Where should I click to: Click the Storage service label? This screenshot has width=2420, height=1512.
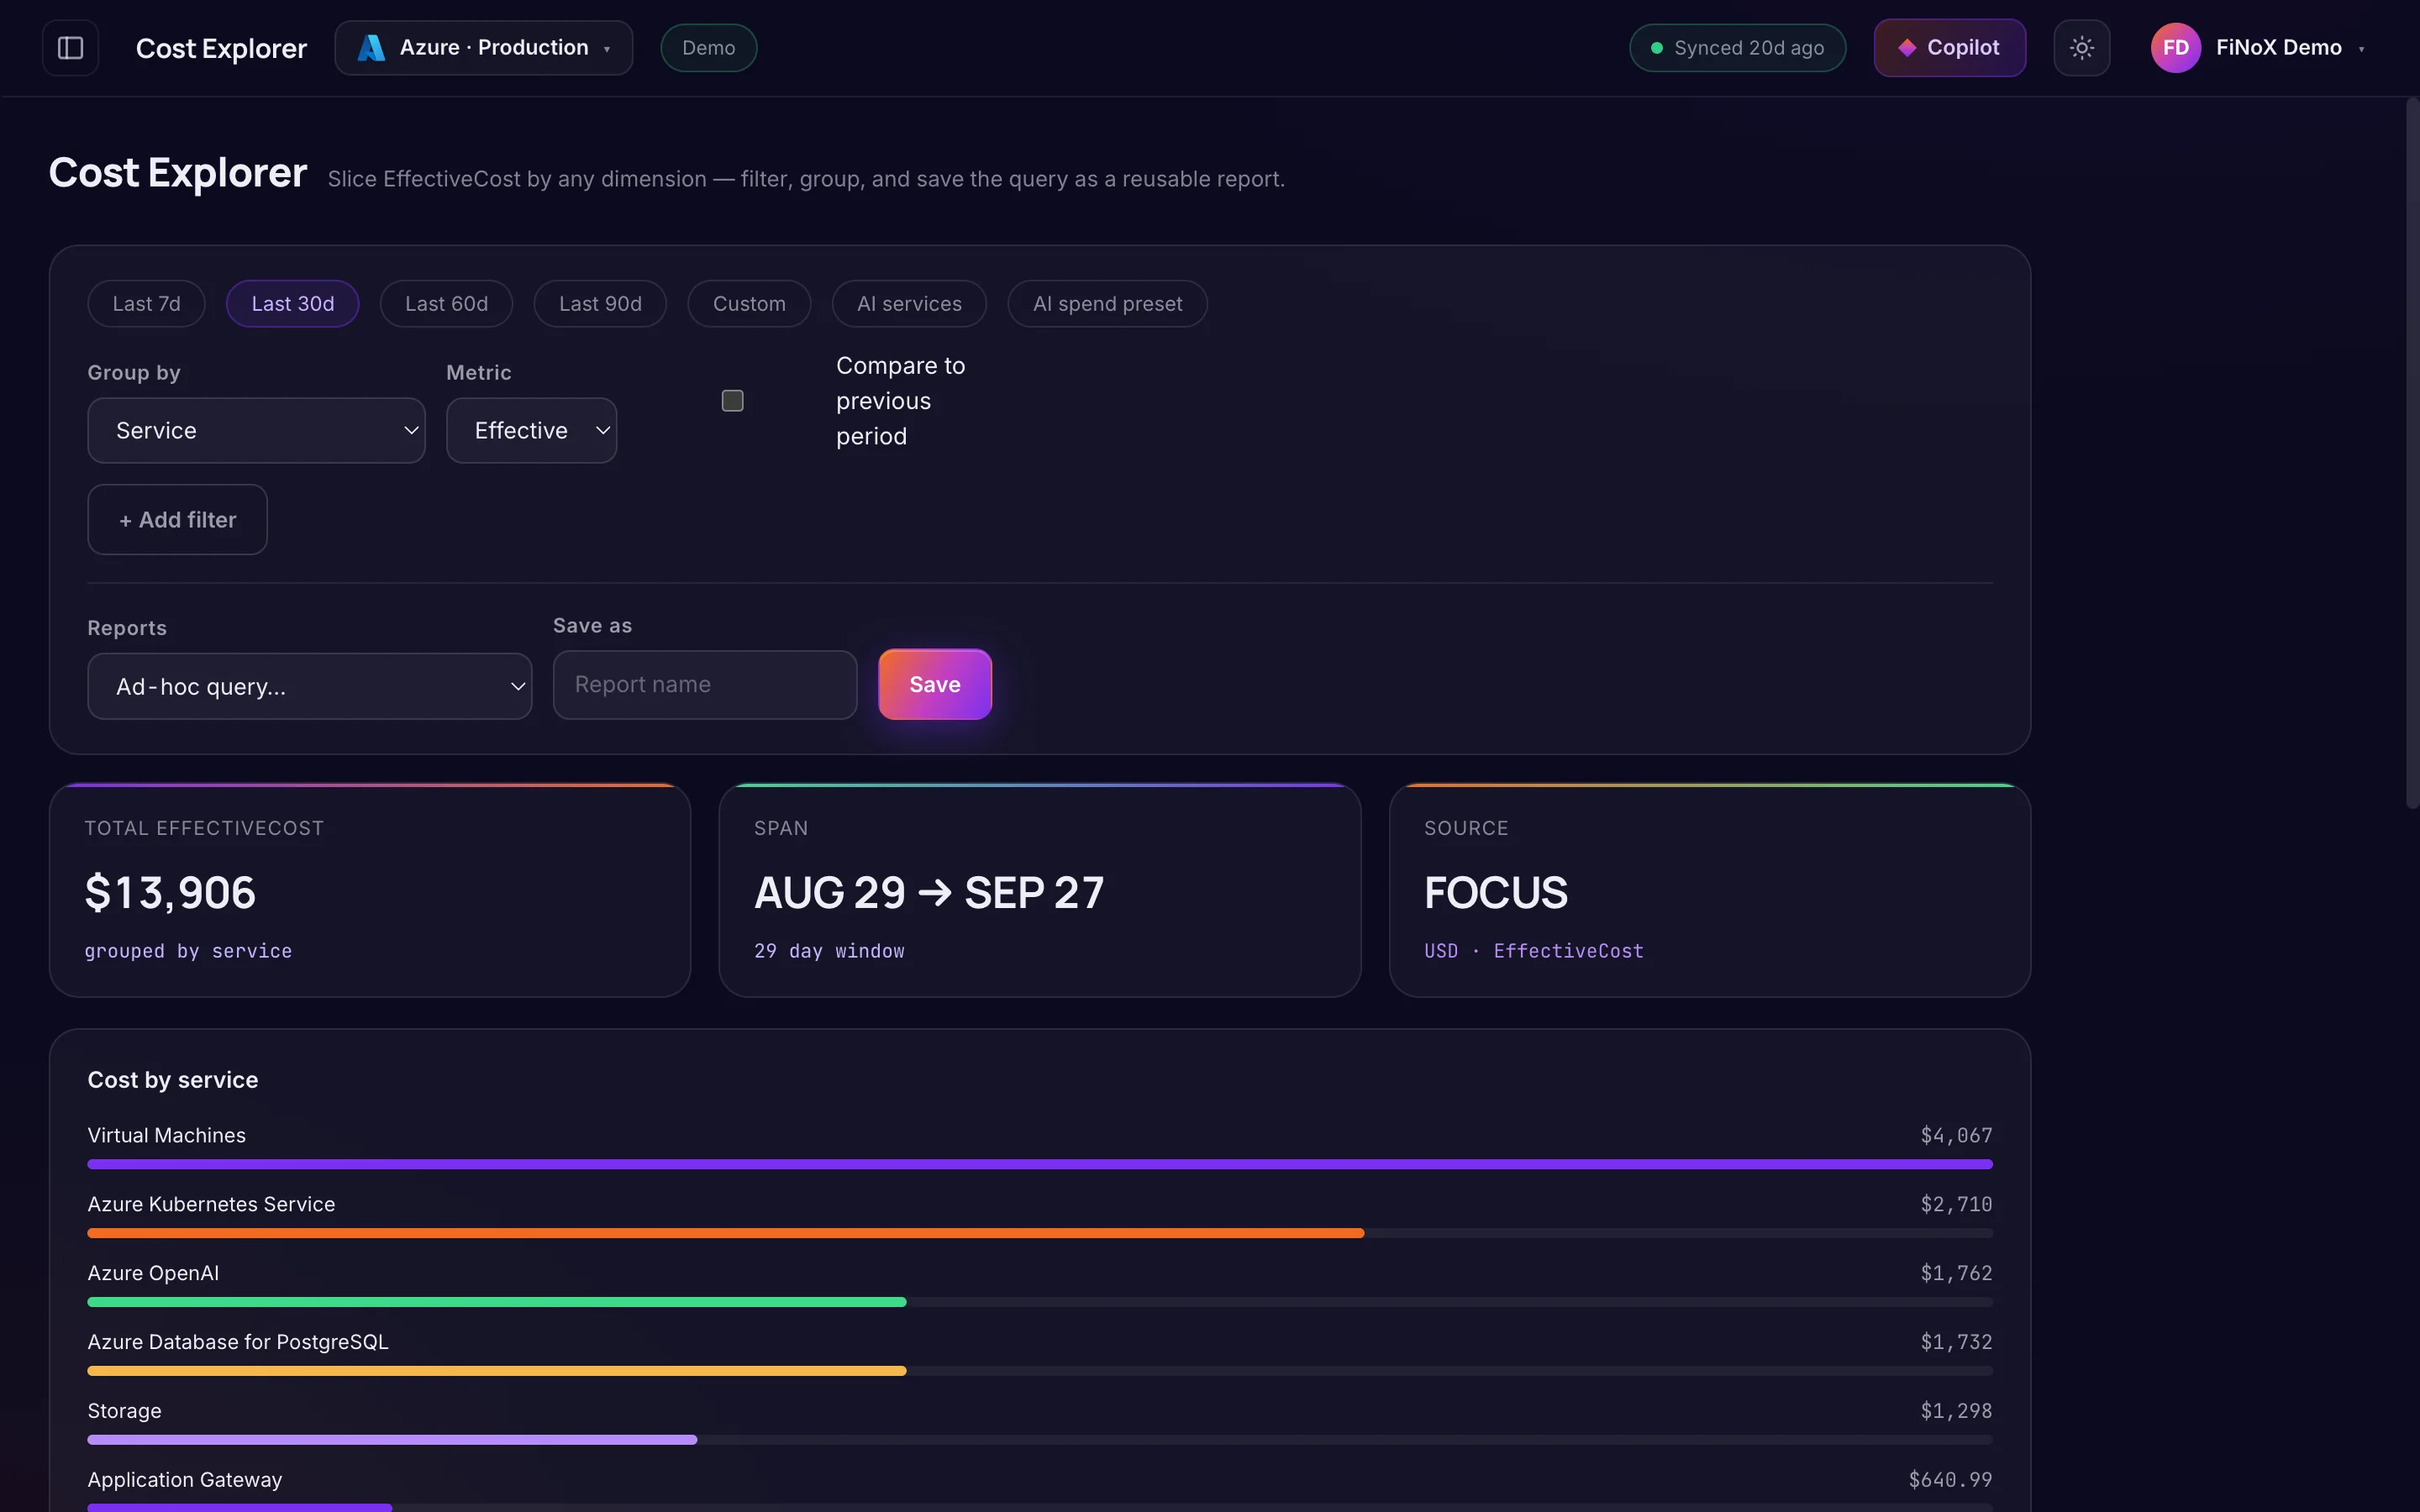[x=125, y=1411]
